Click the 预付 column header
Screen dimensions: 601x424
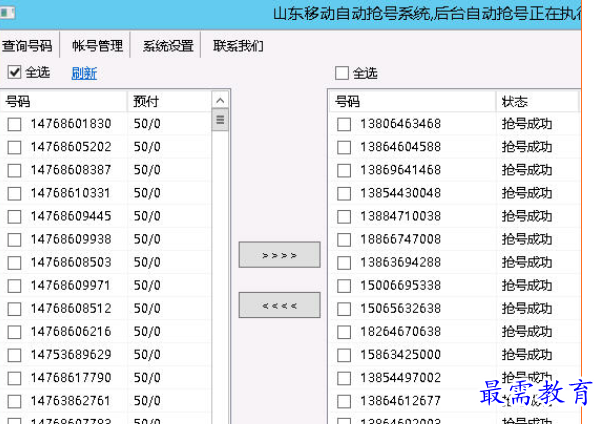point(169,102)
